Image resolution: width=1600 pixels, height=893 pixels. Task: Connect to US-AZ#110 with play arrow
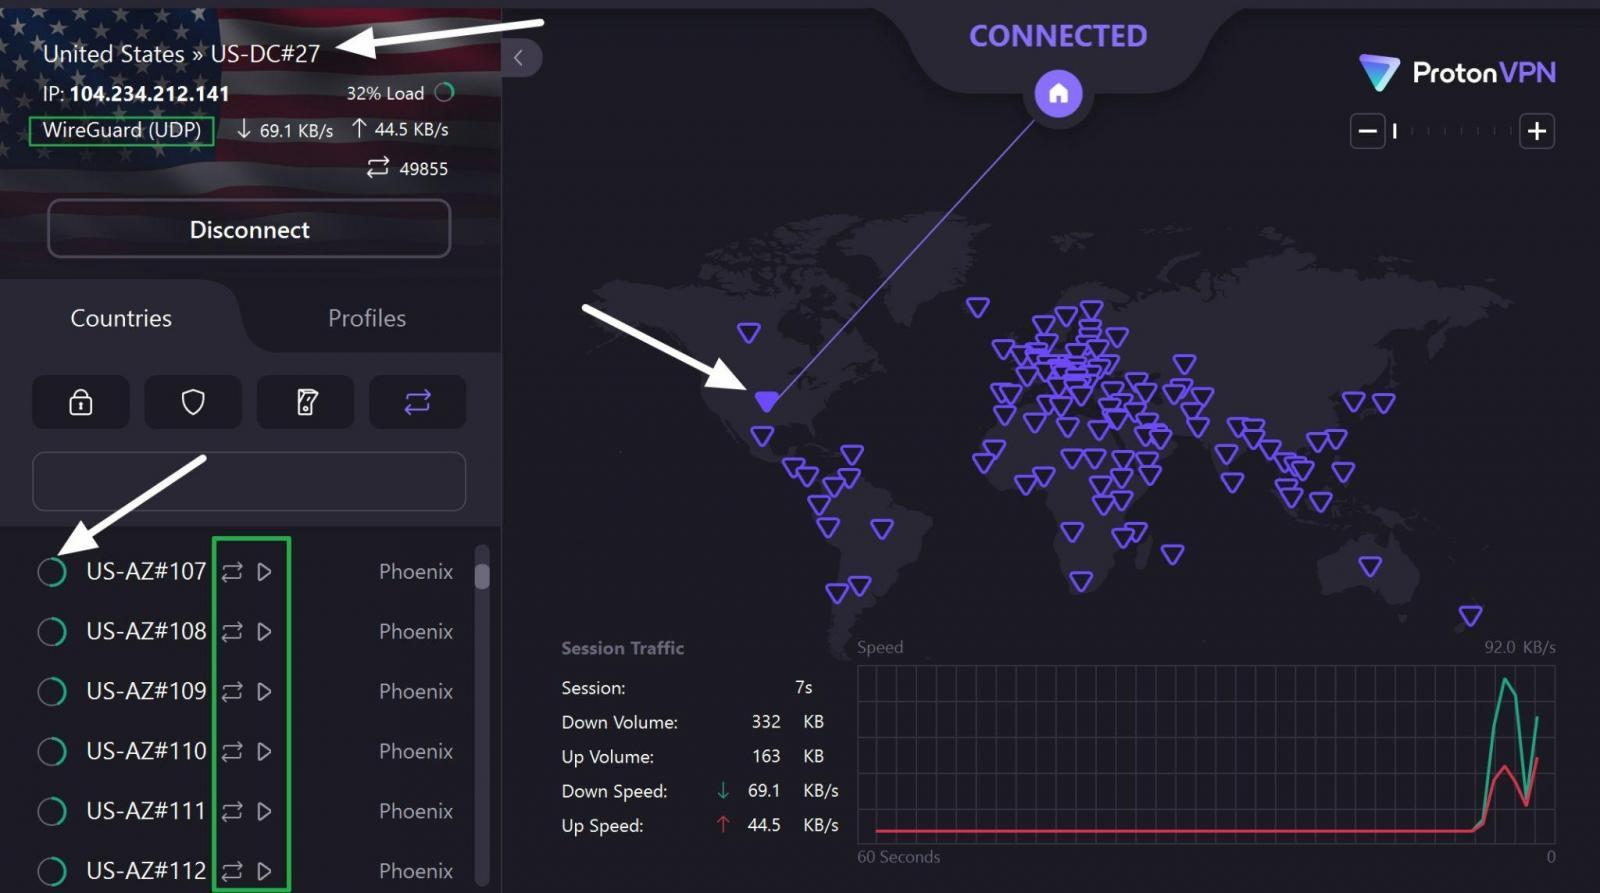(264, 751)
